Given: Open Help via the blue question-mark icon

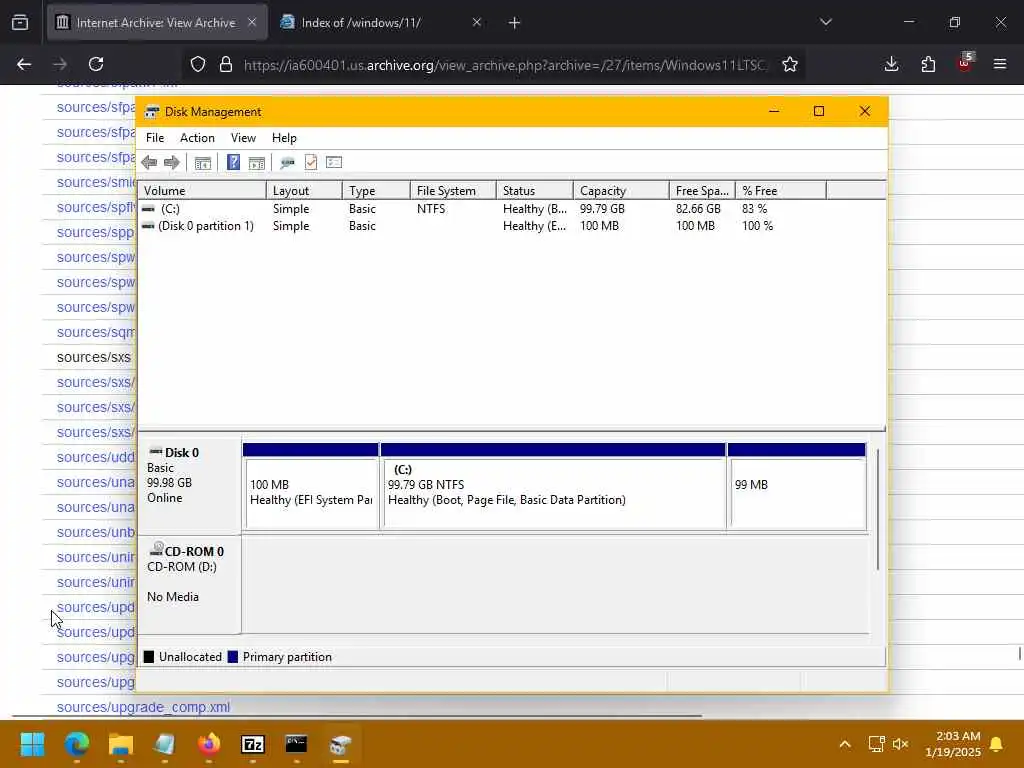Looking at the screenshot, I should coord(233,162).
